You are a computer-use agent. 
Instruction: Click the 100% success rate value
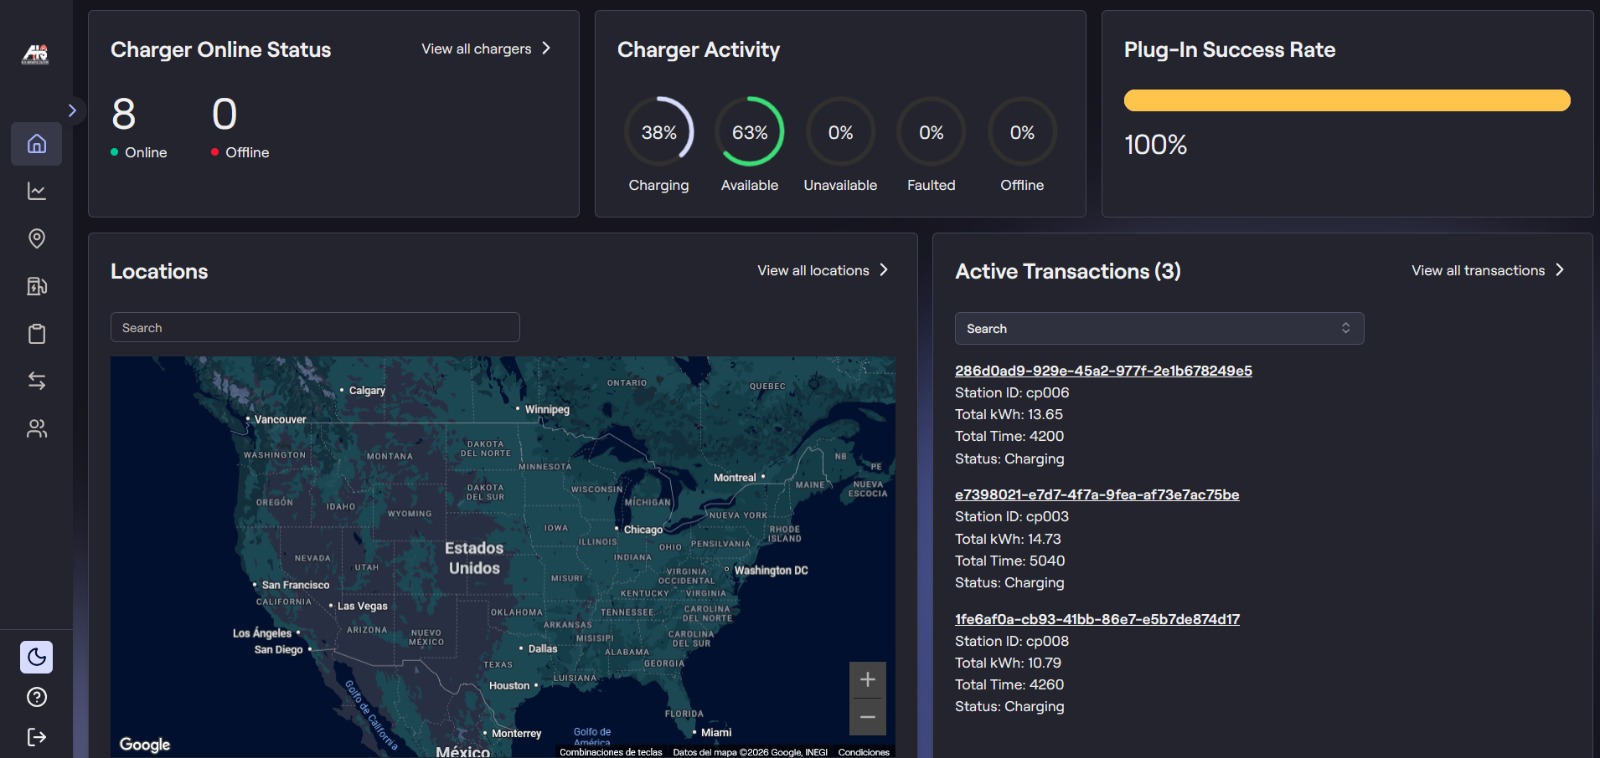tap(1155, 145)
